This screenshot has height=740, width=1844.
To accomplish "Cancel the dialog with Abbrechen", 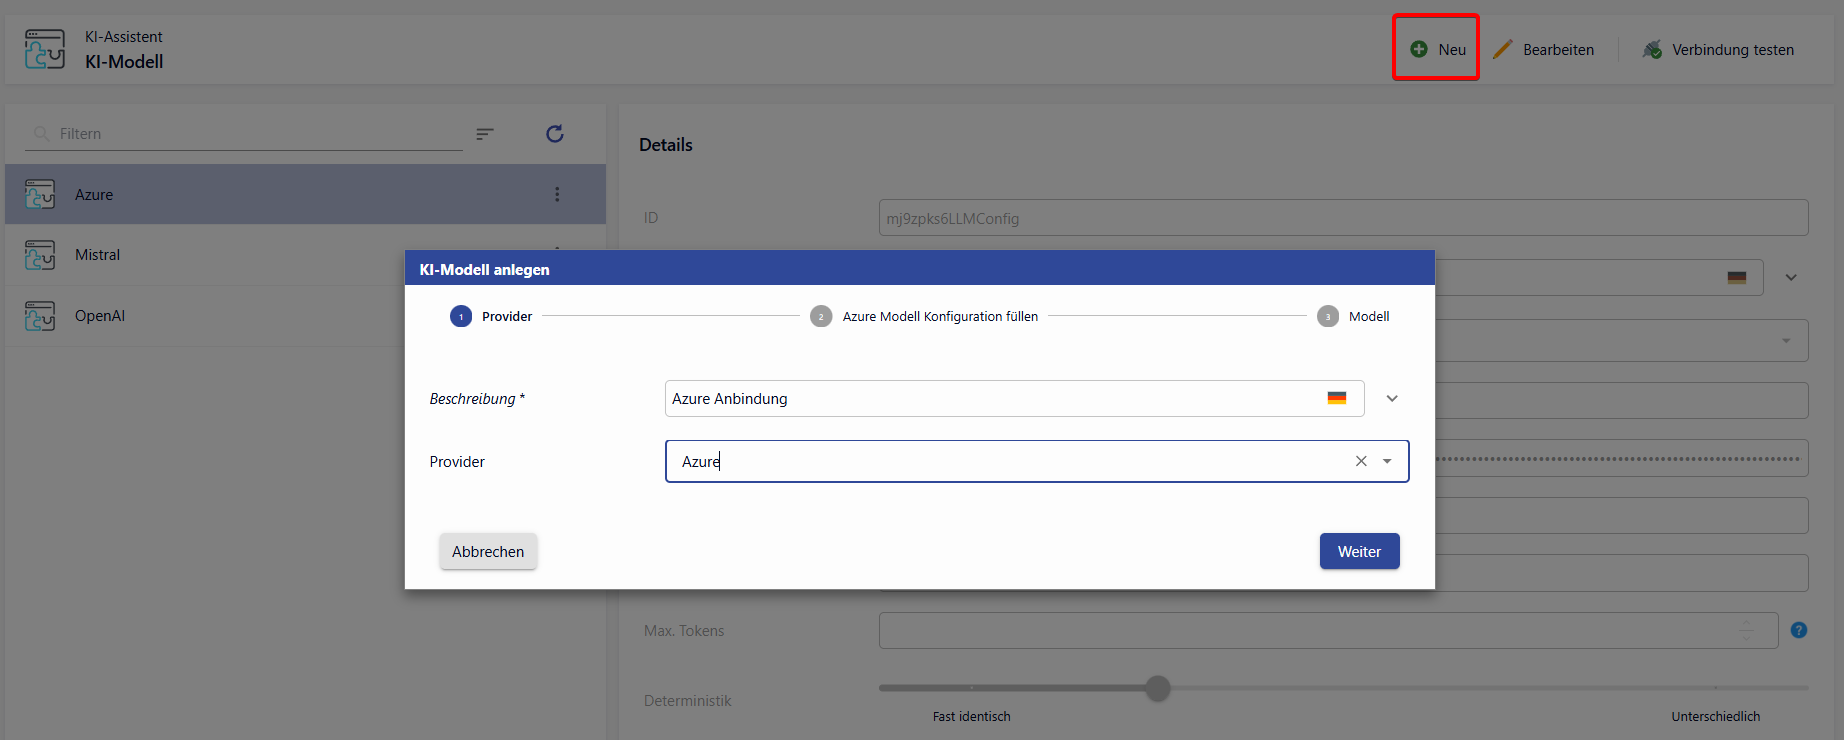I will [488, 551].
